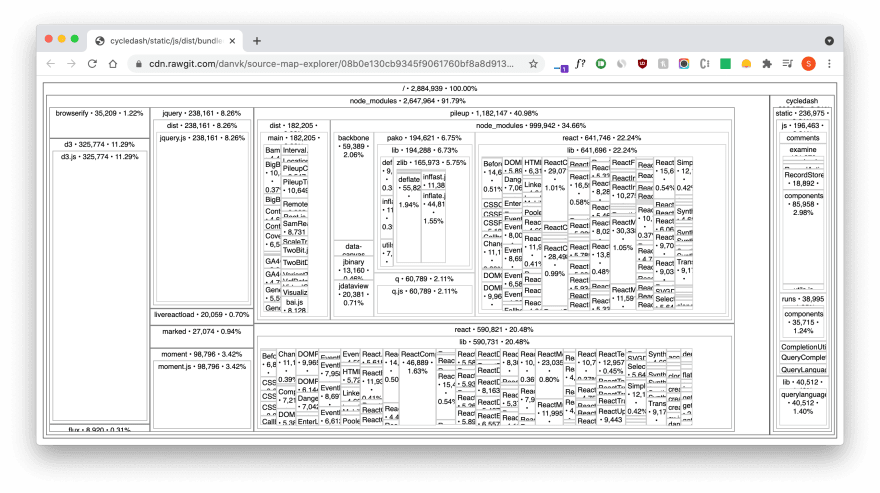
Task: Click the 'runs • 38,995' header
Action: [x=803, y=299]
